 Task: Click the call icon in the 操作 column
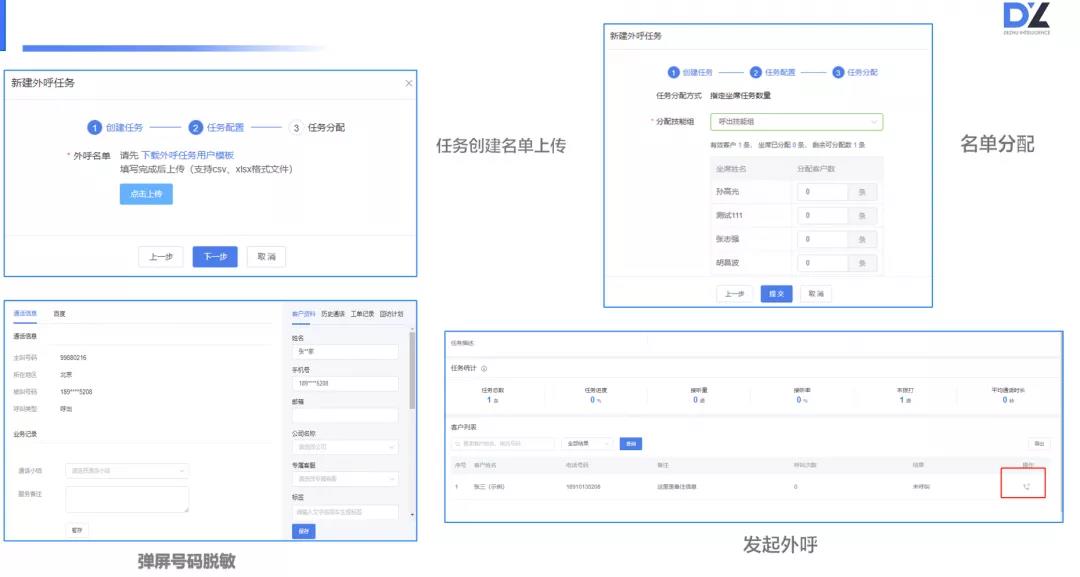tap(1027, 485)
